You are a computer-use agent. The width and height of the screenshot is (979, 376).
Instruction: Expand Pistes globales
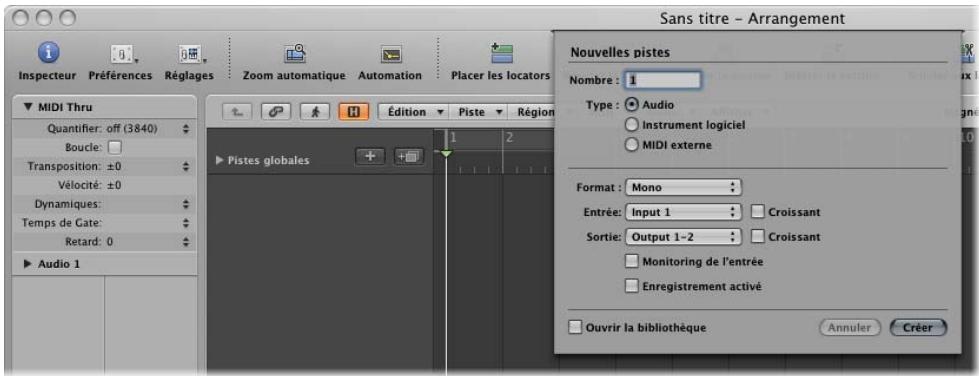click(219, 160)
